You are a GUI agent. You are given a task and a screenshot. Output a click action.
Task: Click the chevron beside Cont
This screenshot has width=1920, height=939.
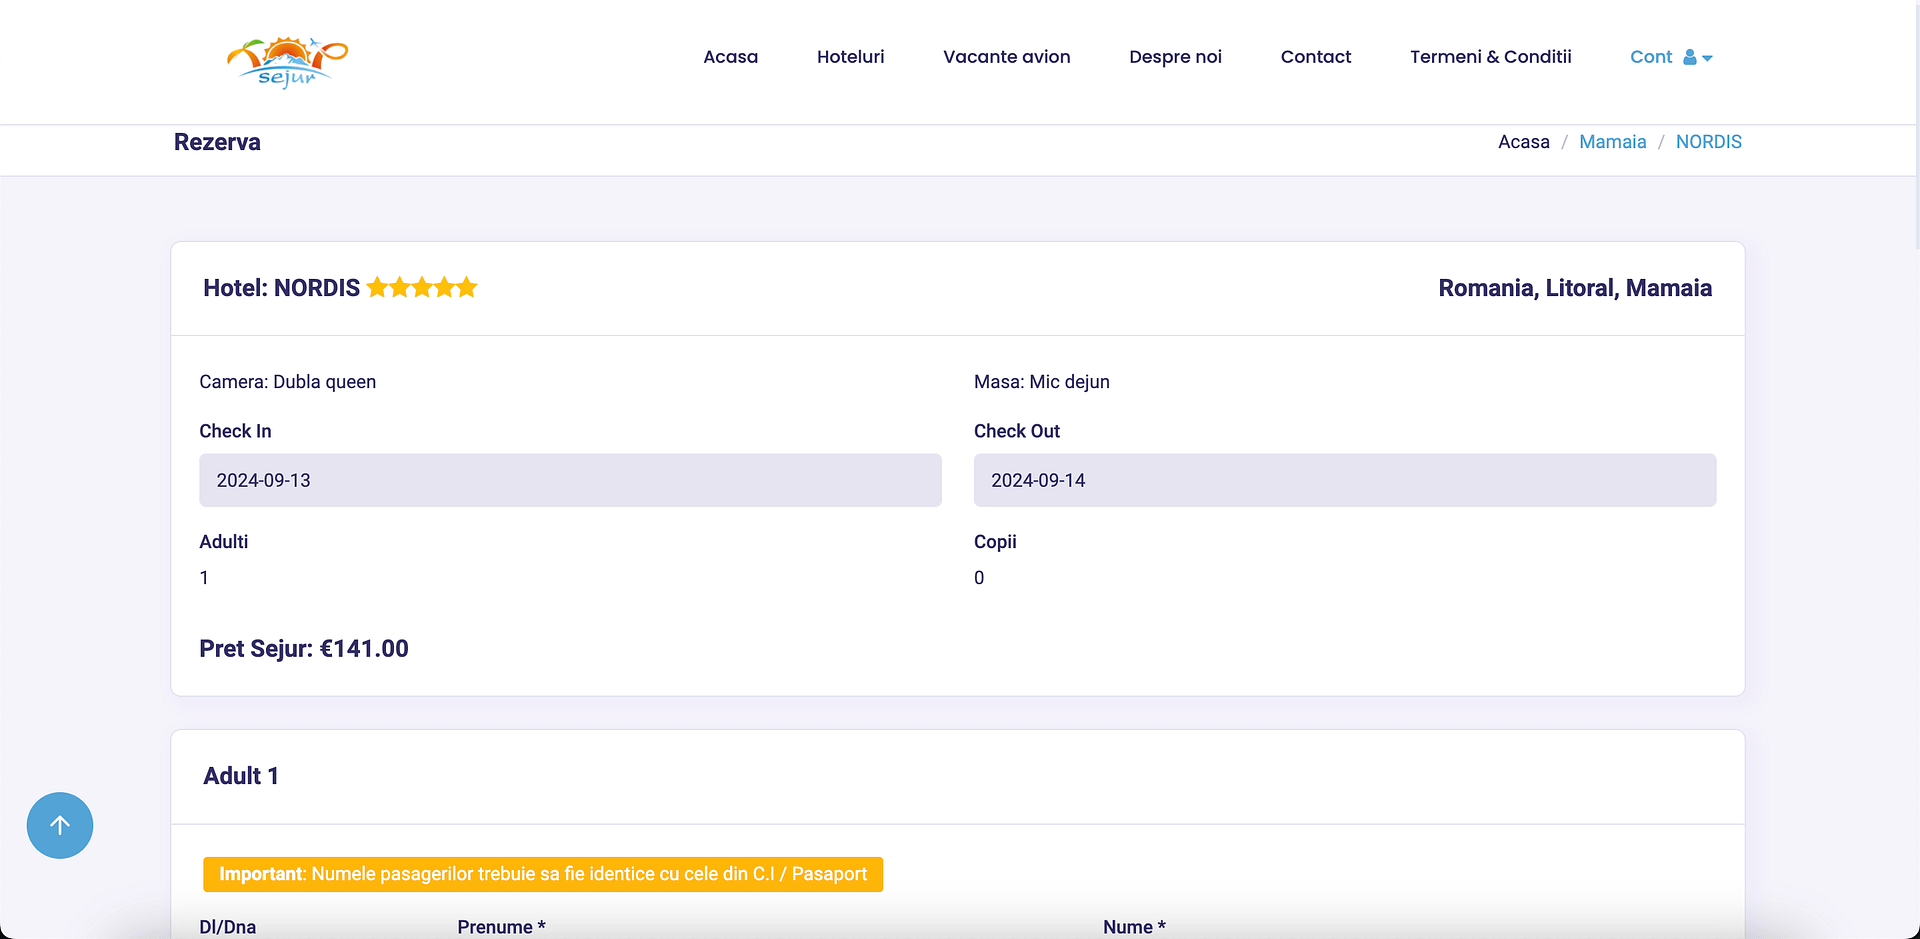point(1707,59)
